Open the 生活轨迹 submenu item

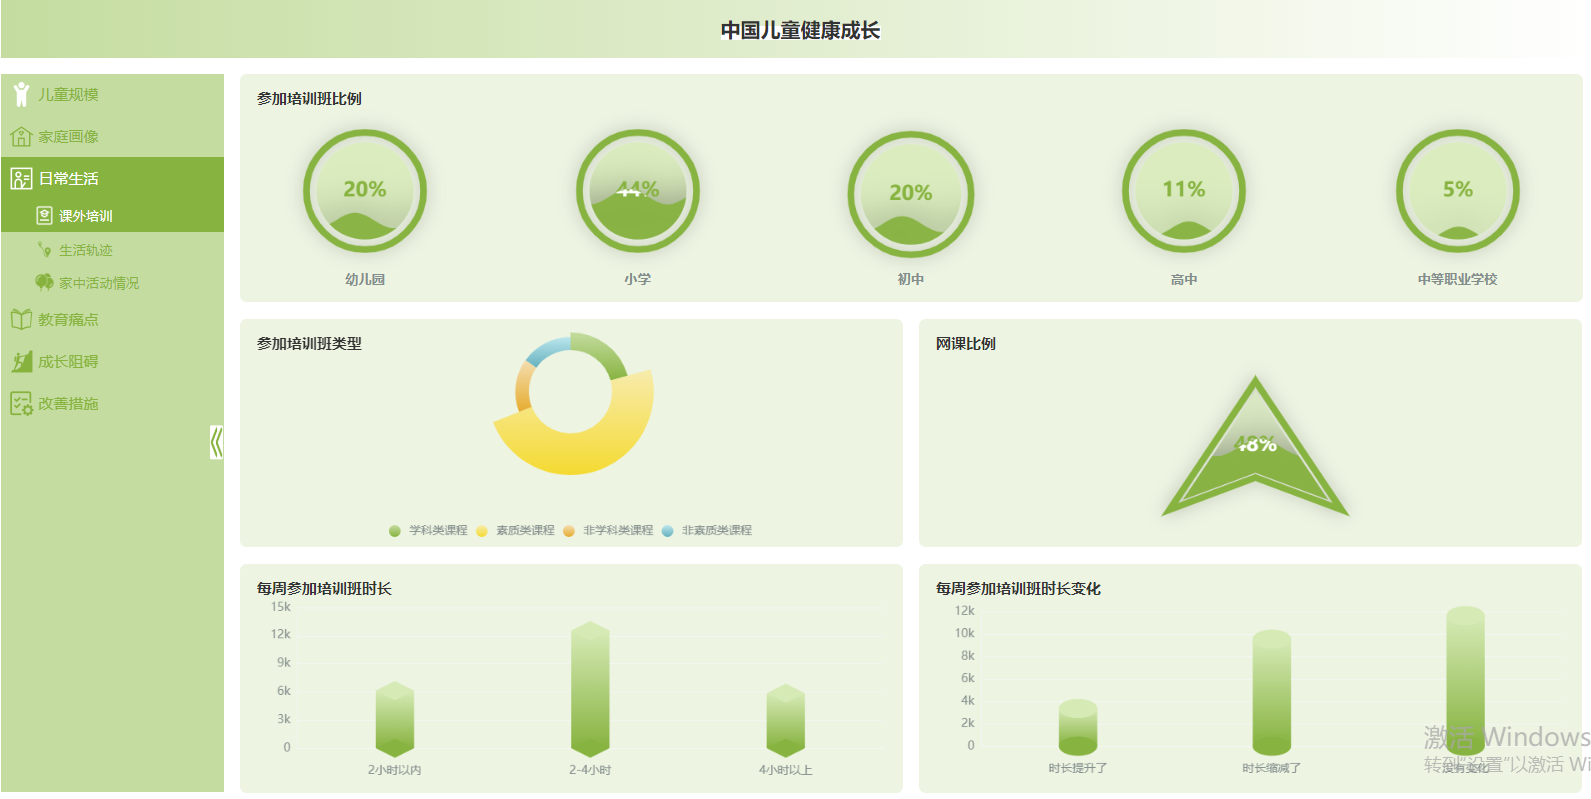click(112, 249)
